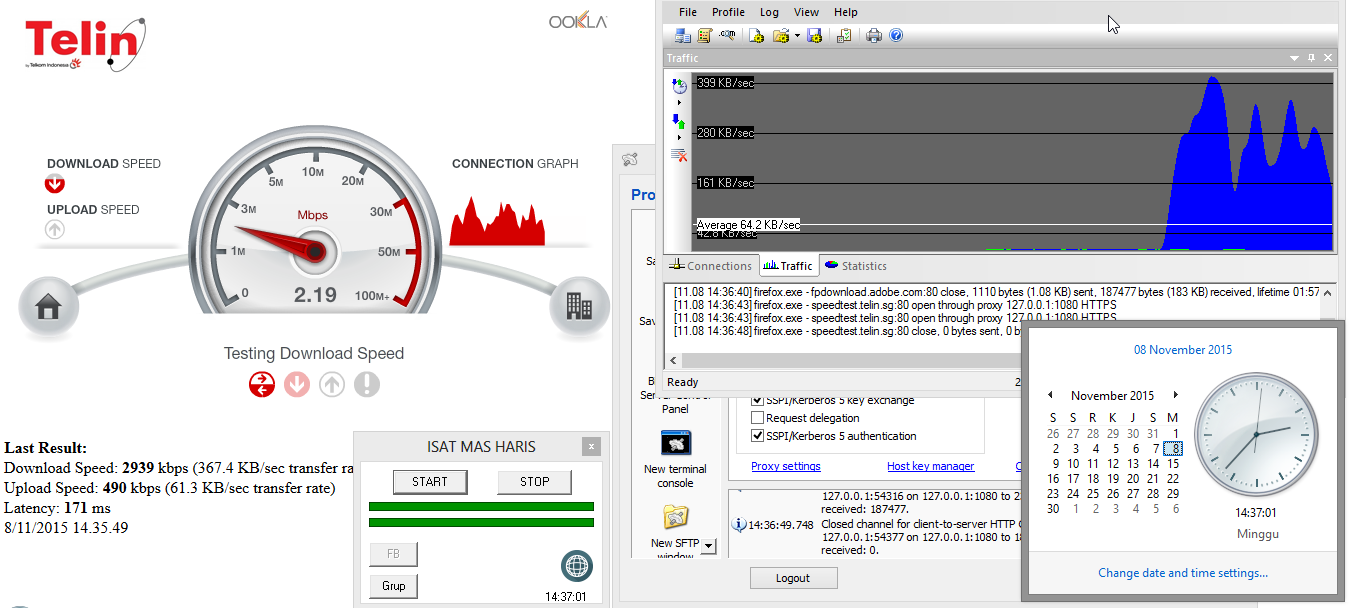Open the checklist options icon in toolbar

[x=844, y=35]
